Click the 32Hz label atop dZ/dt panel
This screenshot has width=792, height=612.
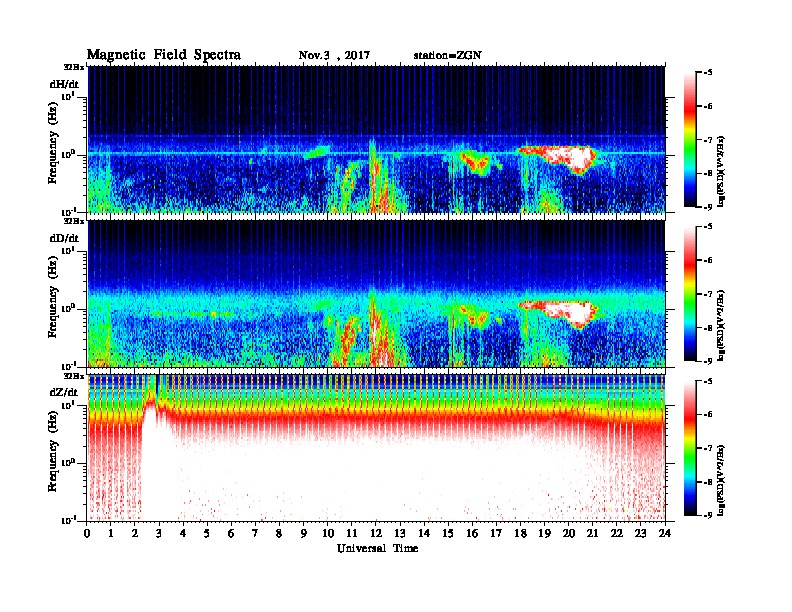(73, 376)
